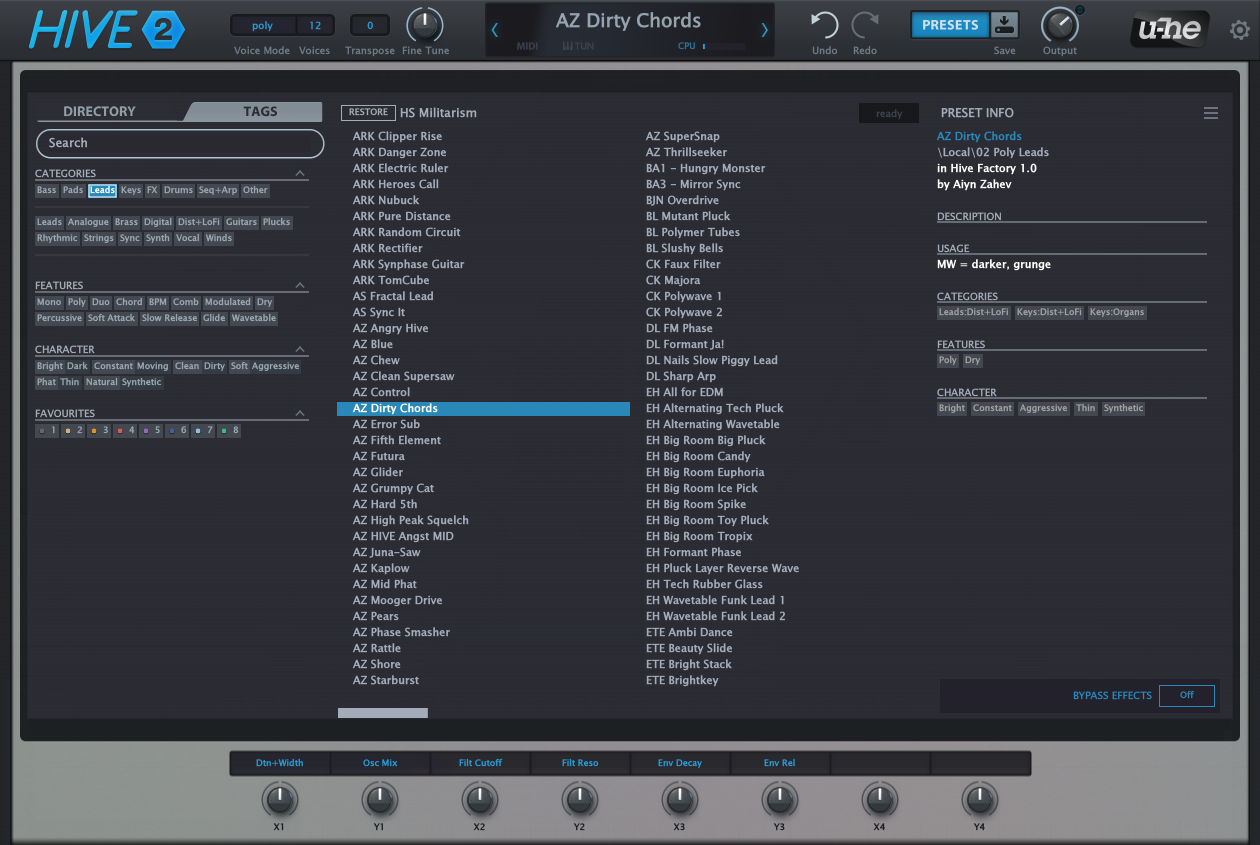
Task: Click the Save preset icon
Action: click(1004, 25)
